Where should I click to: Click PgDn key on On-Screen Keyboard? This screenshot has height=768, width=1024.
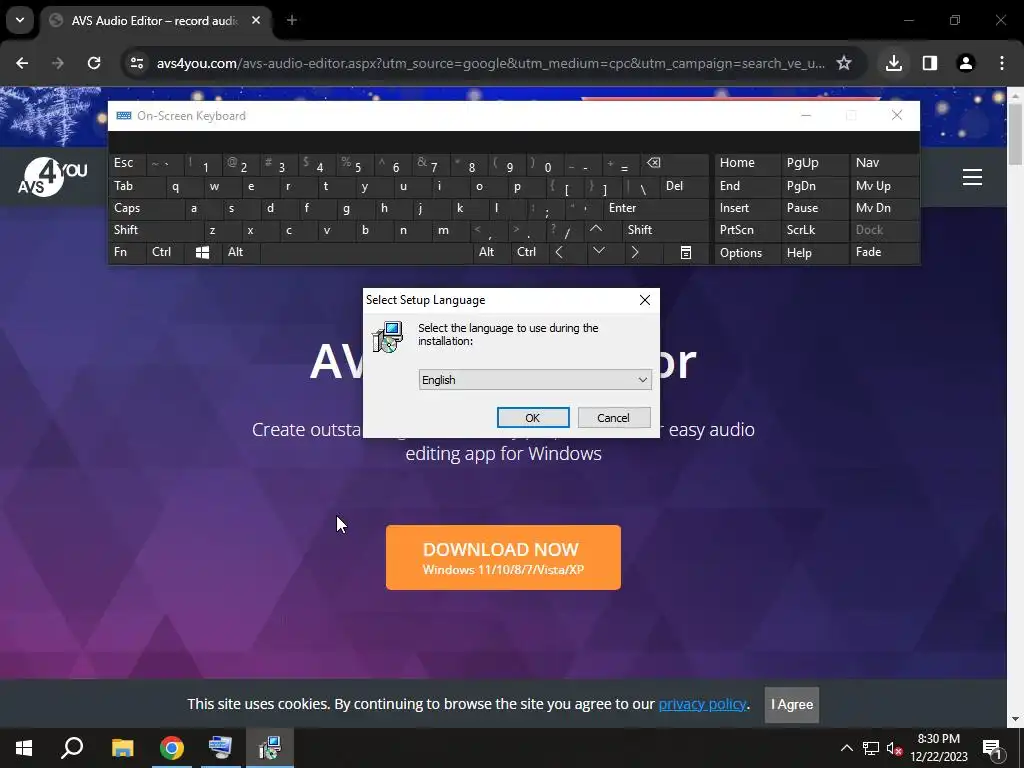coord(814,186)
